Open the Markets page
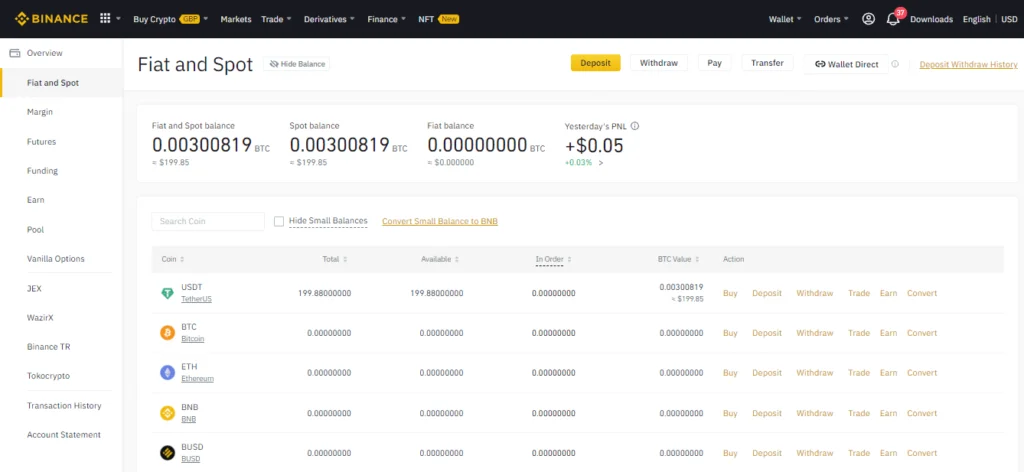This screenshot has width=1024, height=472. (236, 19)
